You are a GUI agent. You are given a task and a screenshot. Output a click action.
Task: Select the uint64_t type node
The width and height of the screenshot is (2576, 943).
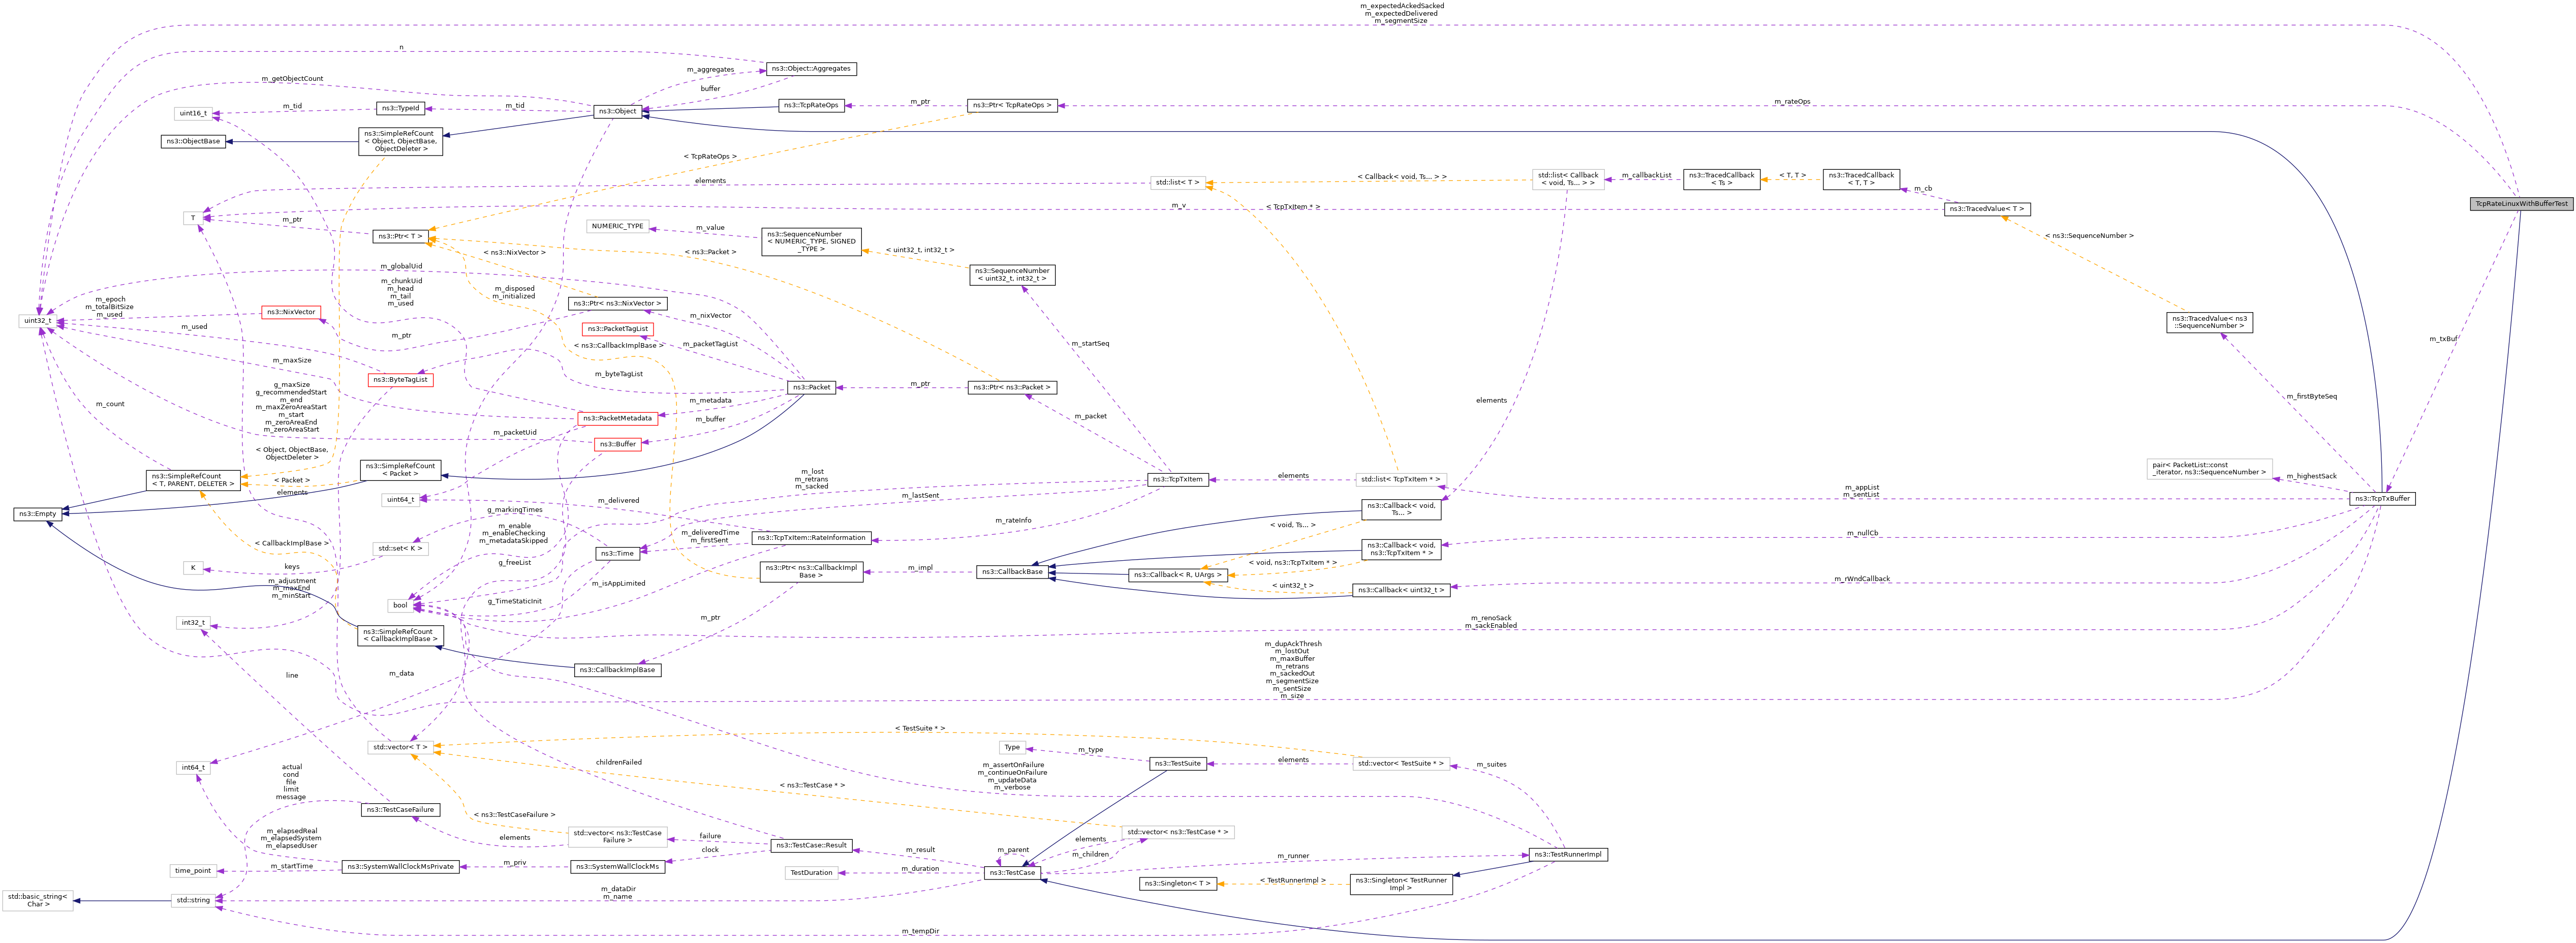400,500
